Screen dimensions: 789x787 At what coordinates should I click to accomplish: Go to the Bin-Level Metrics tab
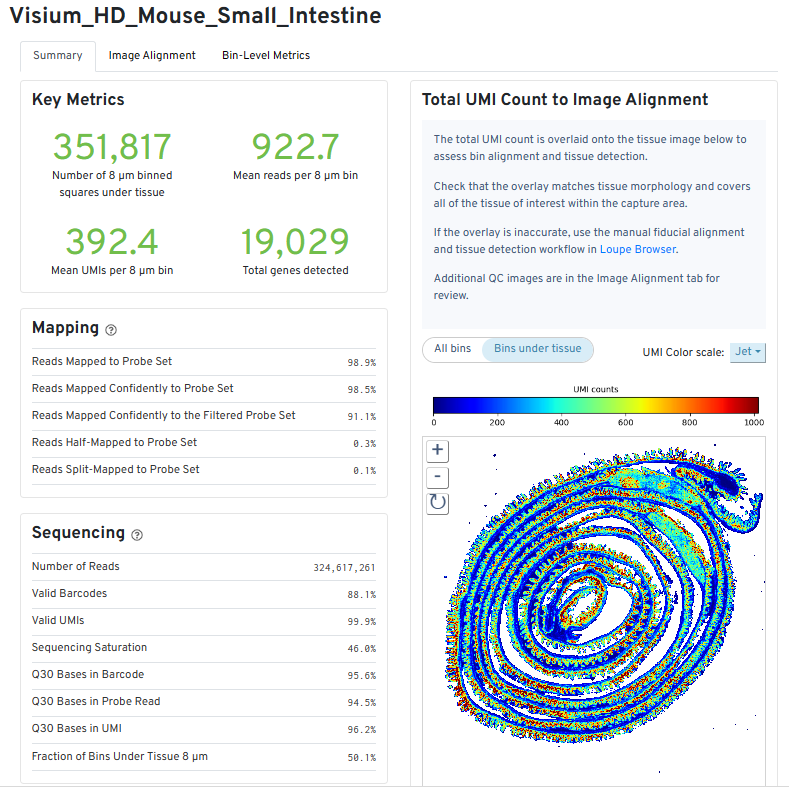coord(266,55)
